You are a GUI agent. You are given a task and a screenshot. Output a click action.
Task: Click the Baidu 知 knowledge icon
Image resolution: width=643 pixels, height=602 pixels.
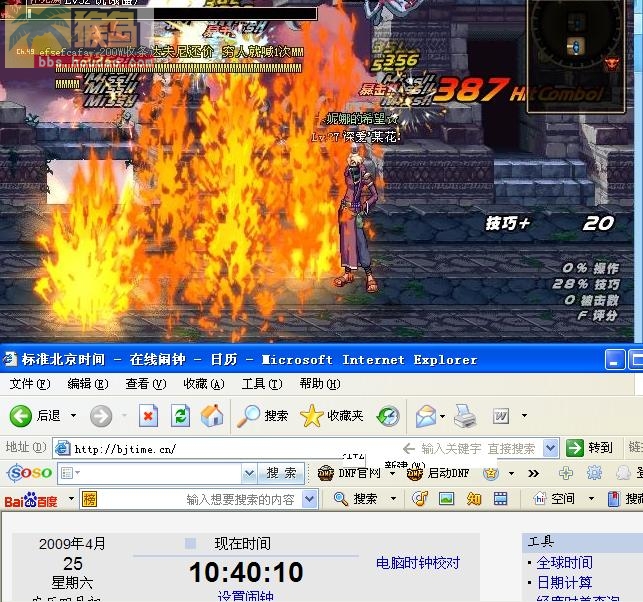pyautogui.click(x=474, y=499)
